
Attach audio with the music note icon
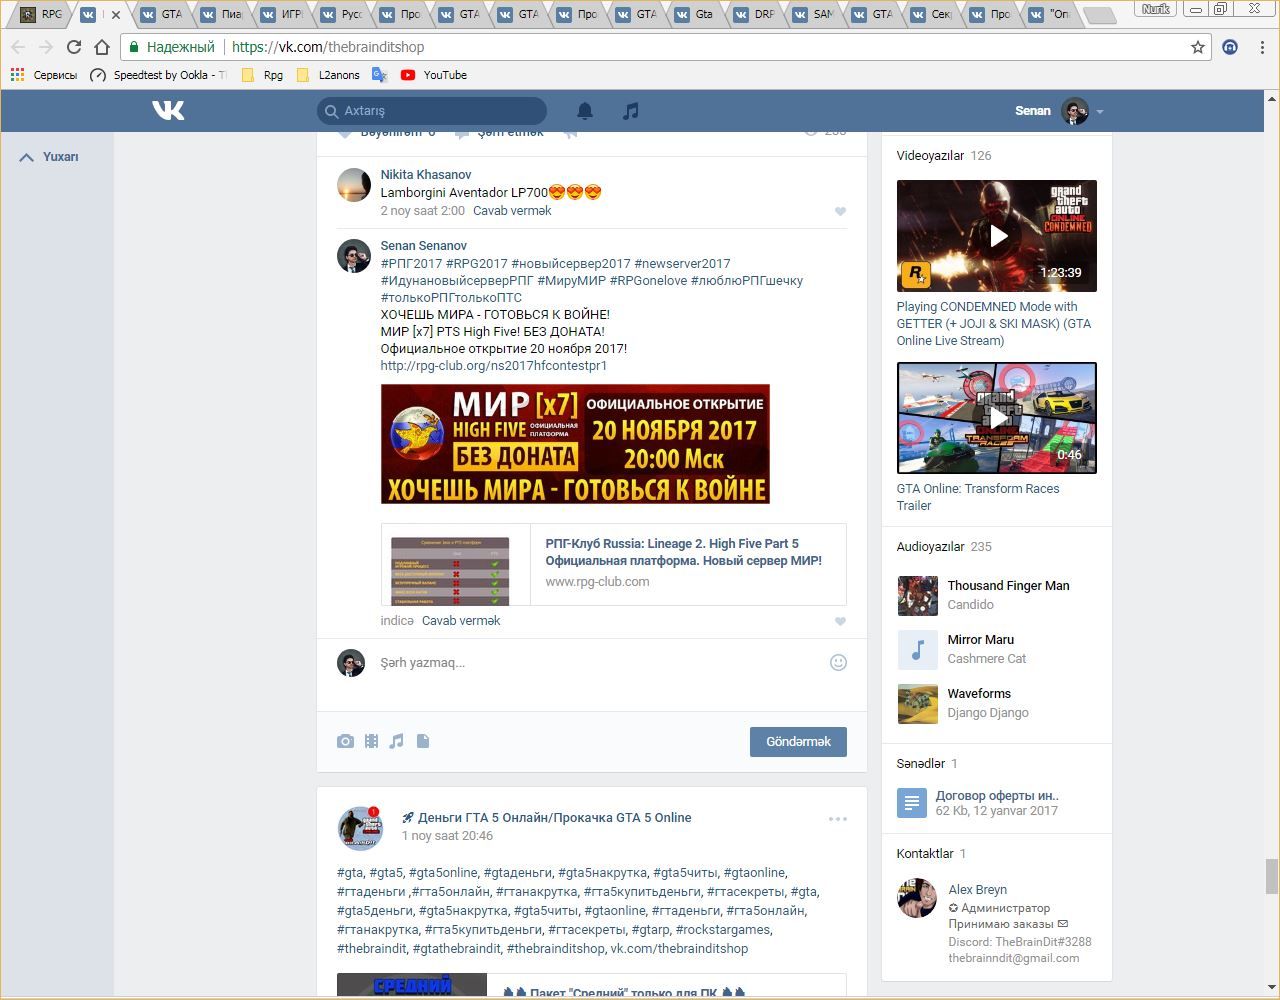coord(397,741)
